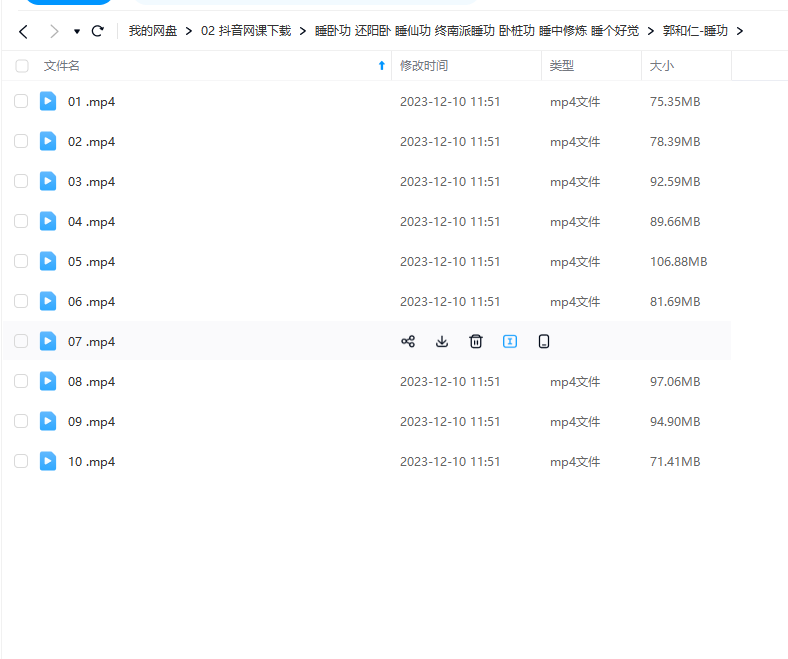Open the navigation history dropdown triangle
This screenshot has height=659, width=788.
click(77, 32)
